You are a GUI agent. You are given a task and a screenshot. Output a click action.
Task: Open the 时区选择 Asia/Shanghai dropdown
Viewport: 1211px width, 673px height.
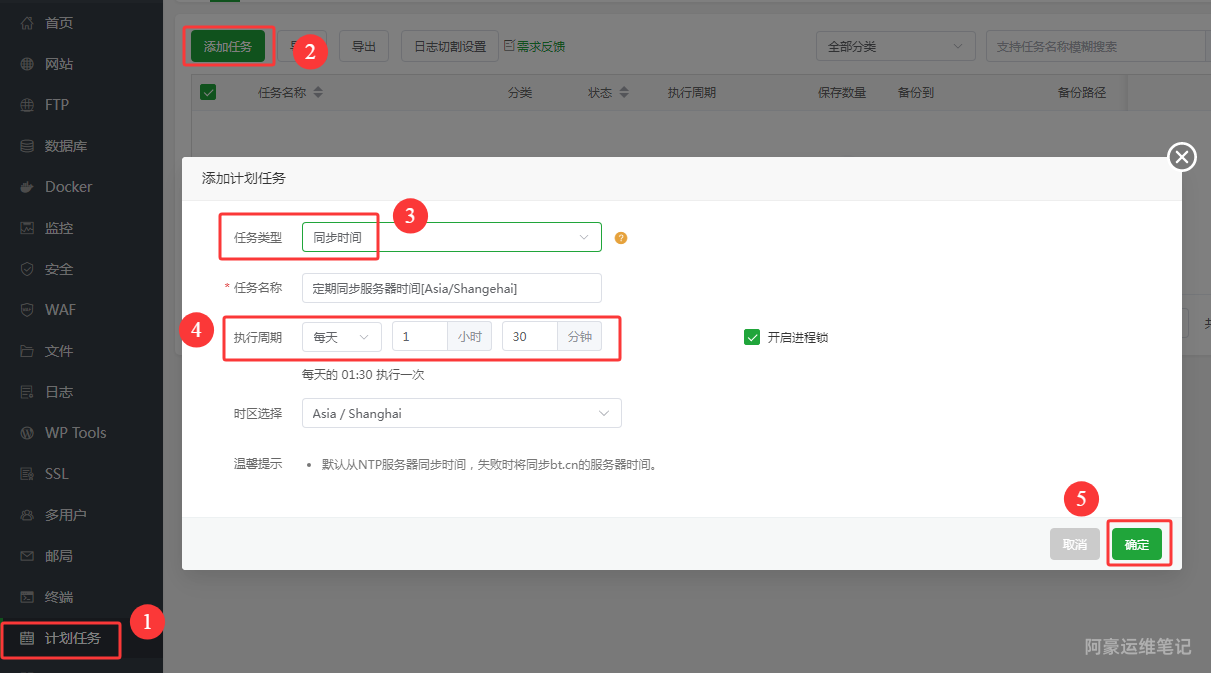click(x=461, y=413)
